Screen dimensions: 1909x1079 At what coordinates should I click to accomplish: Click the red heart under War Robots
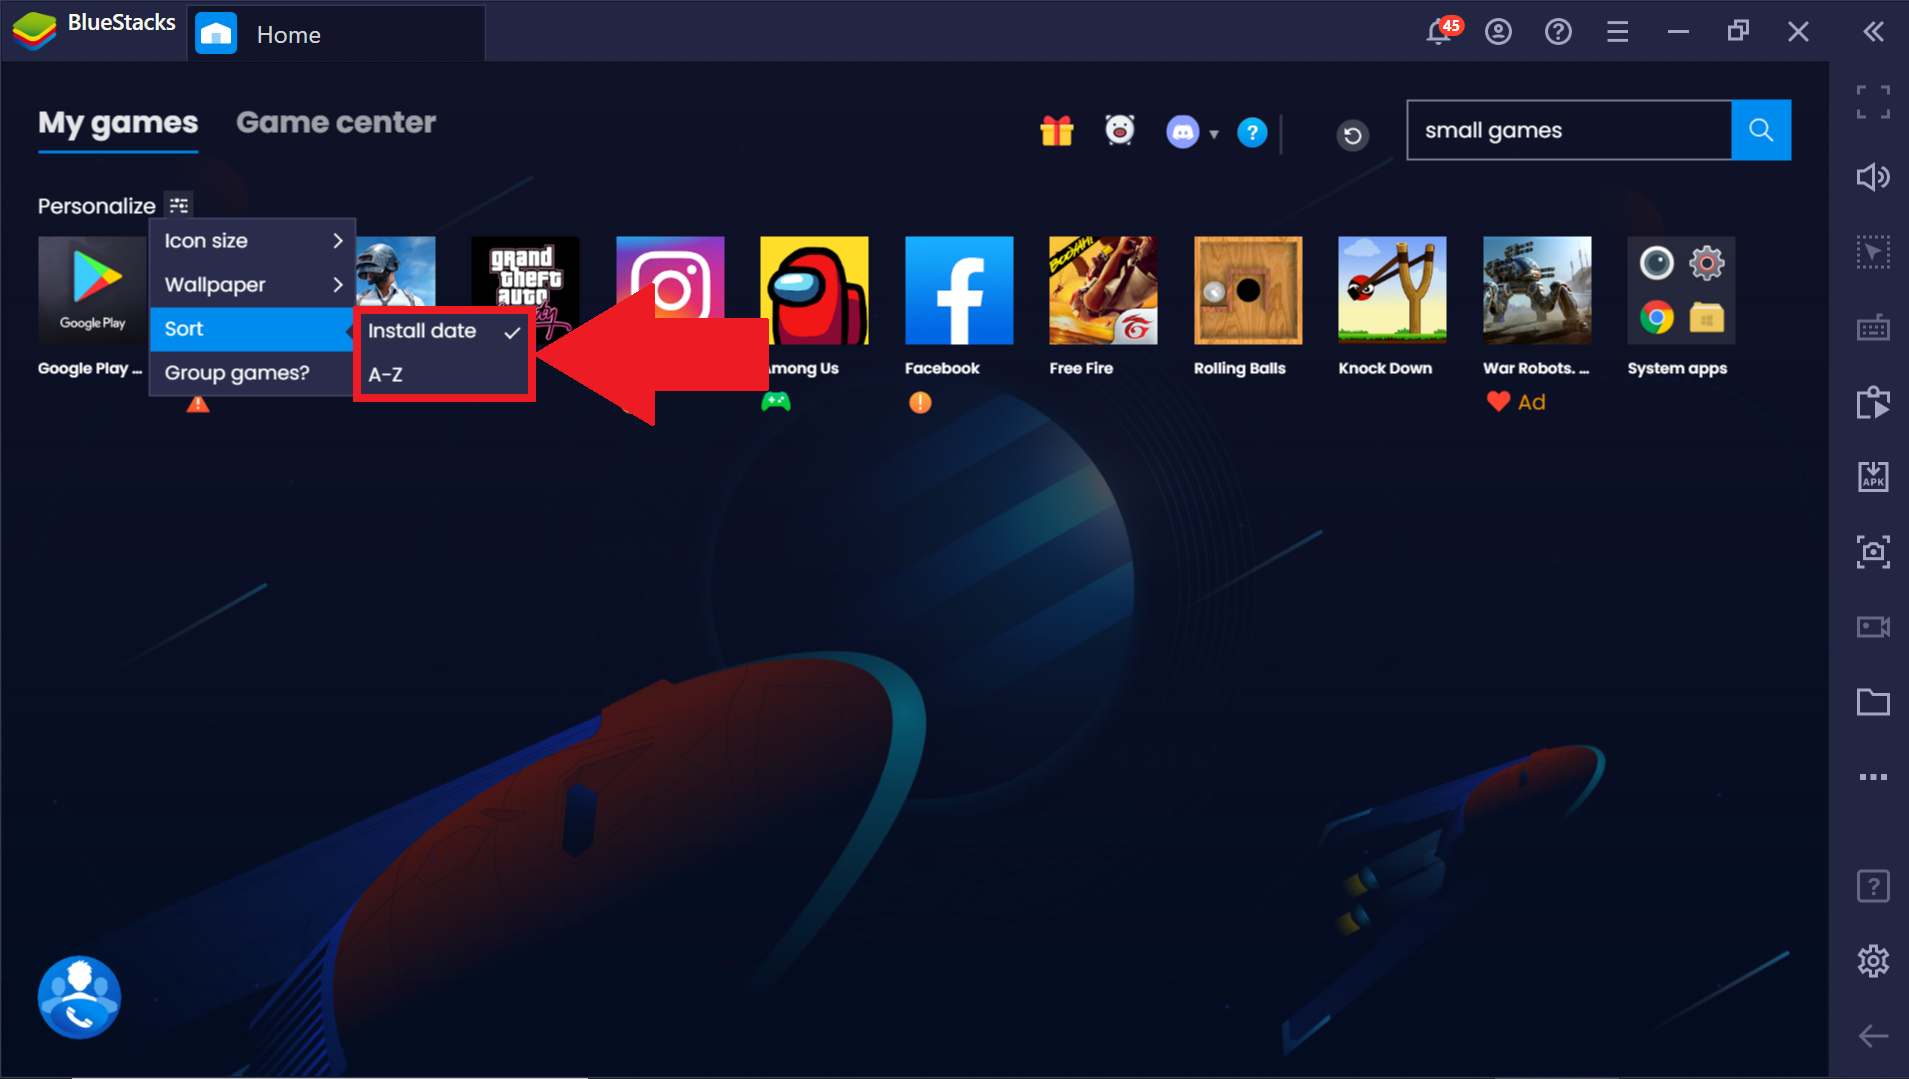(x=1498, y=402)
